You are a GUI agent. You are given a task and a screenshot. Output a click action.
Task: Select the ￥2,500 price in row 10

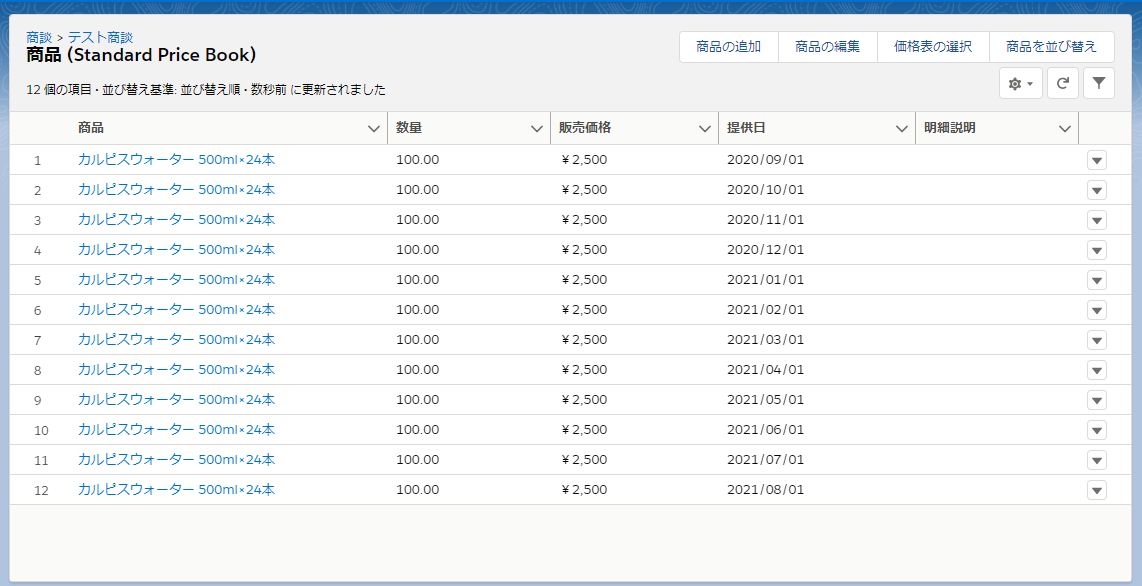click(583, 429)
